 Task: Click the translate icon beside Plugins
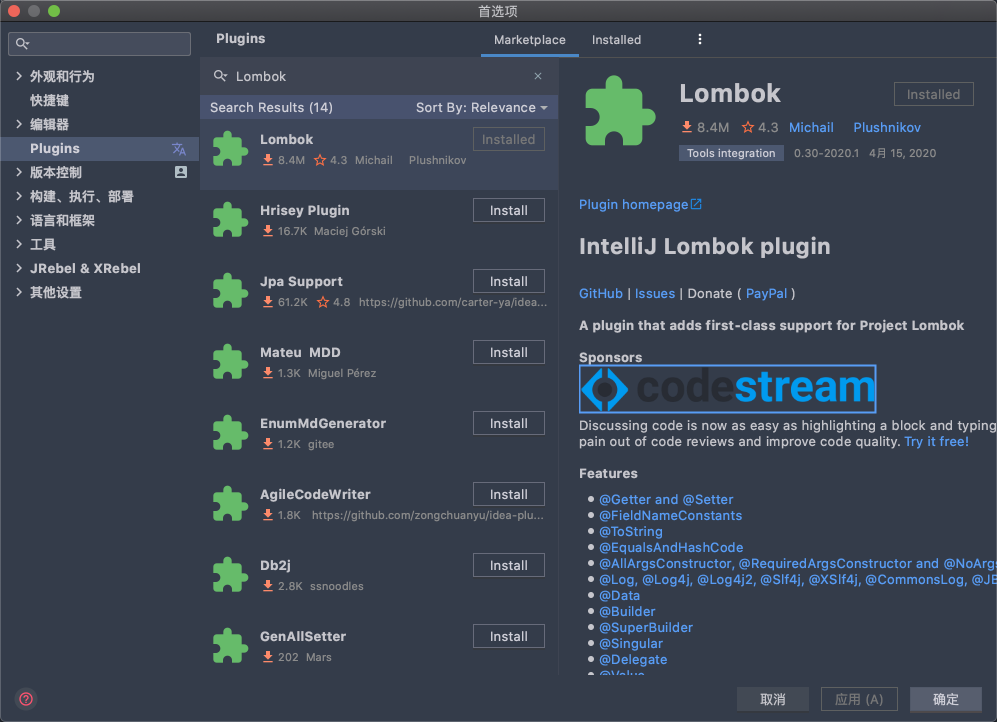coord(179,149)
